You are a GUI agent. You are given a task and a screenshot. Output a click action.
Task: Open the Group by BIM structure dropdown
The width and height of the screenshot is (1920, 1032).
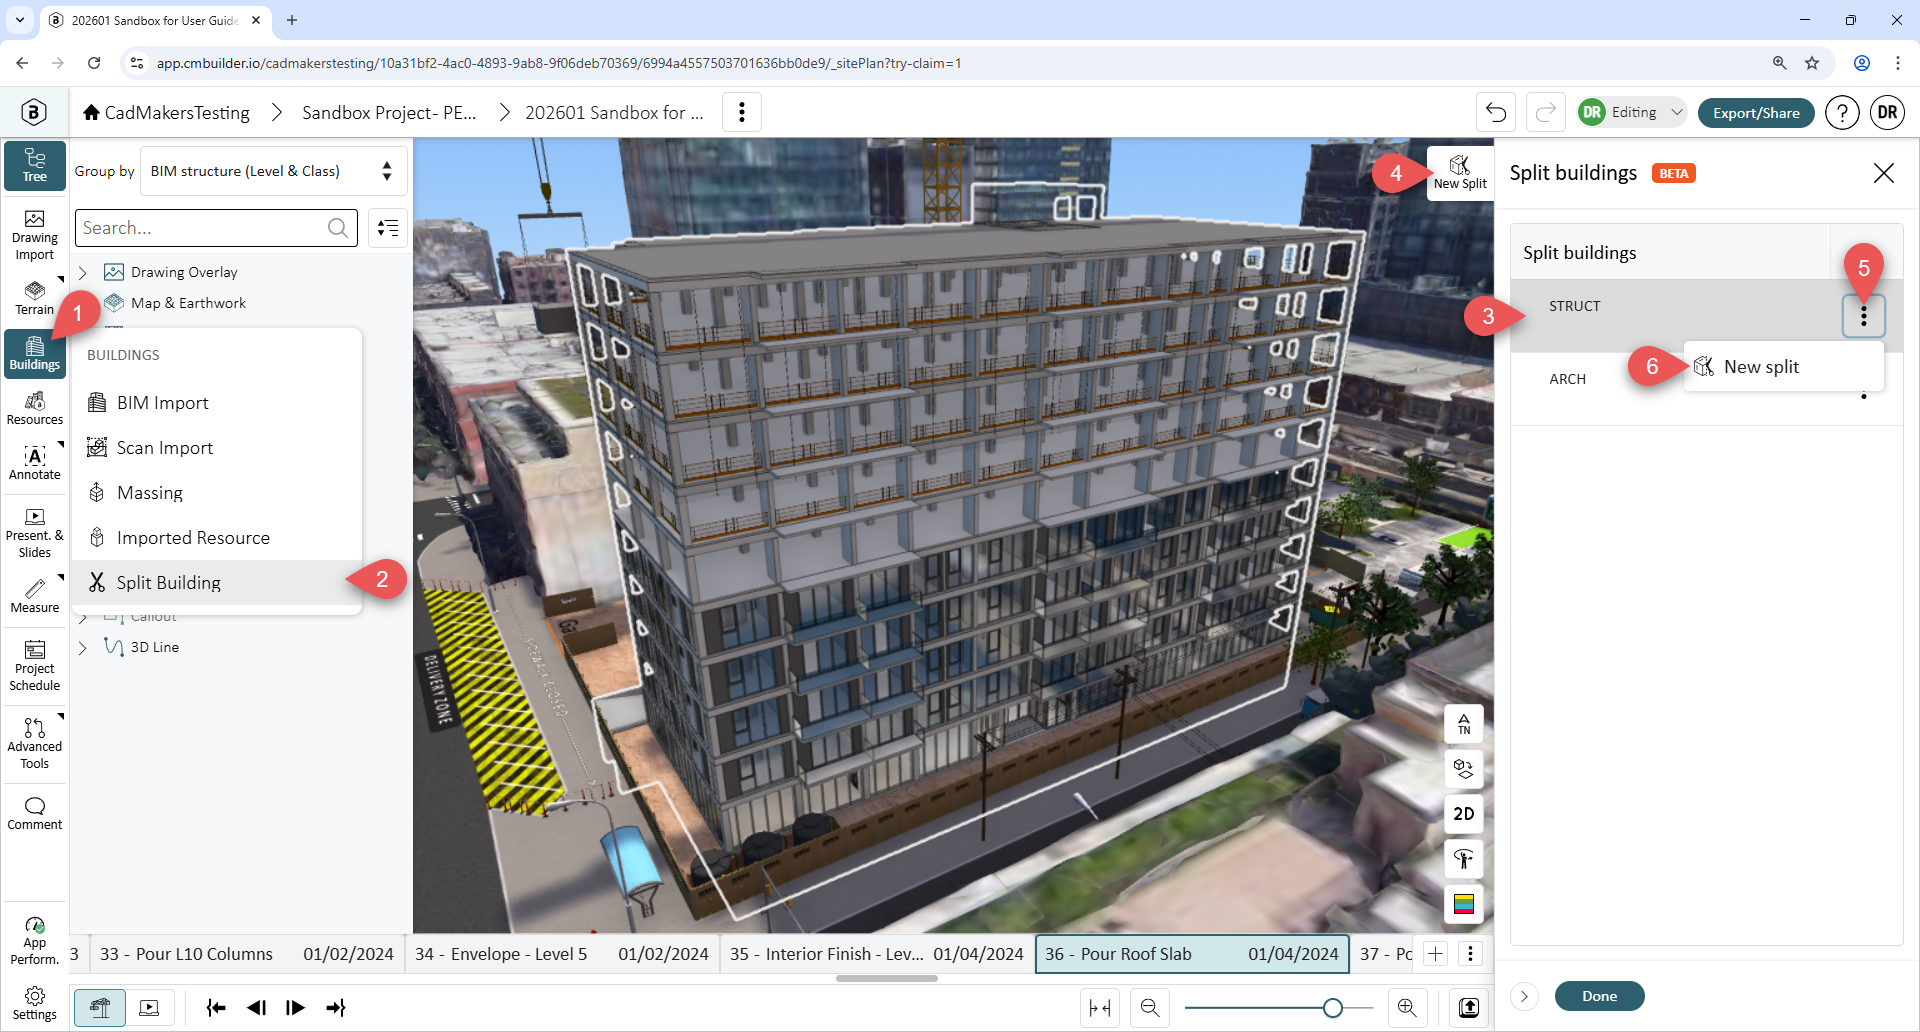[273, 171]
